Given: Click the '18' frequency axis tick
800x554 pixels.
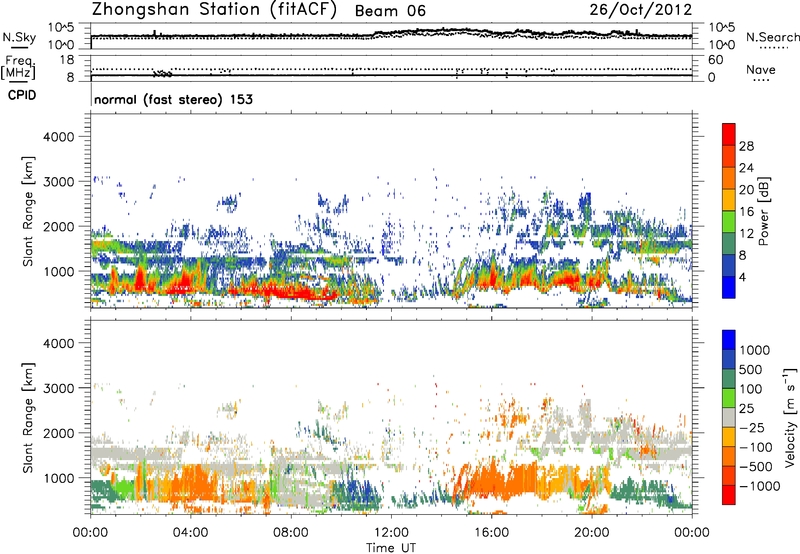Looking at the screenshot, I should [x=67, y=60].
